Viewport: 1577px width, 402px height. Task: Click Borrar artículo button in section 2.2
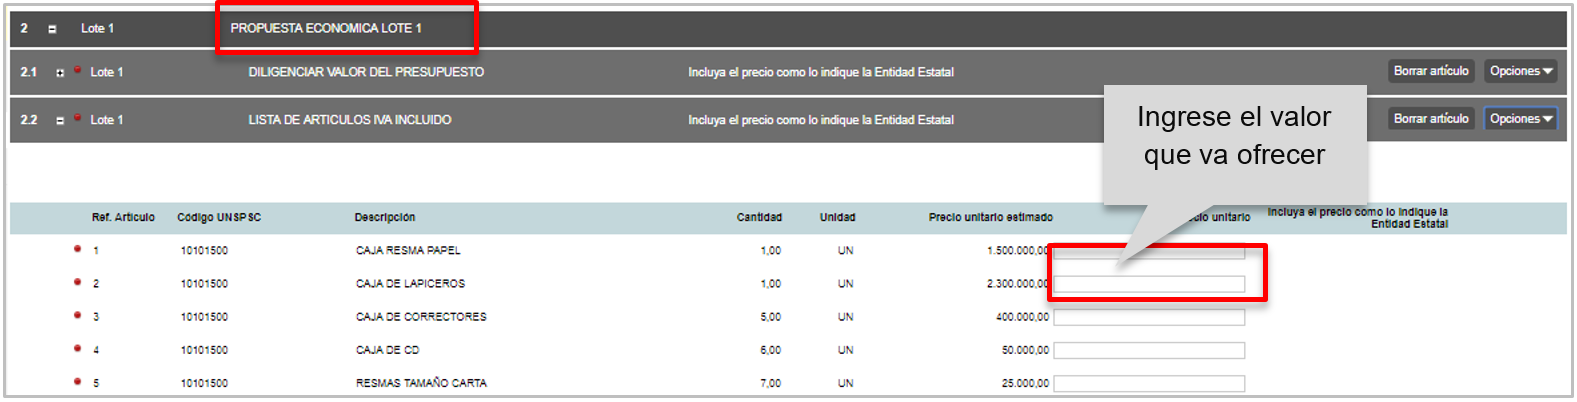(x=1431, y=119)
